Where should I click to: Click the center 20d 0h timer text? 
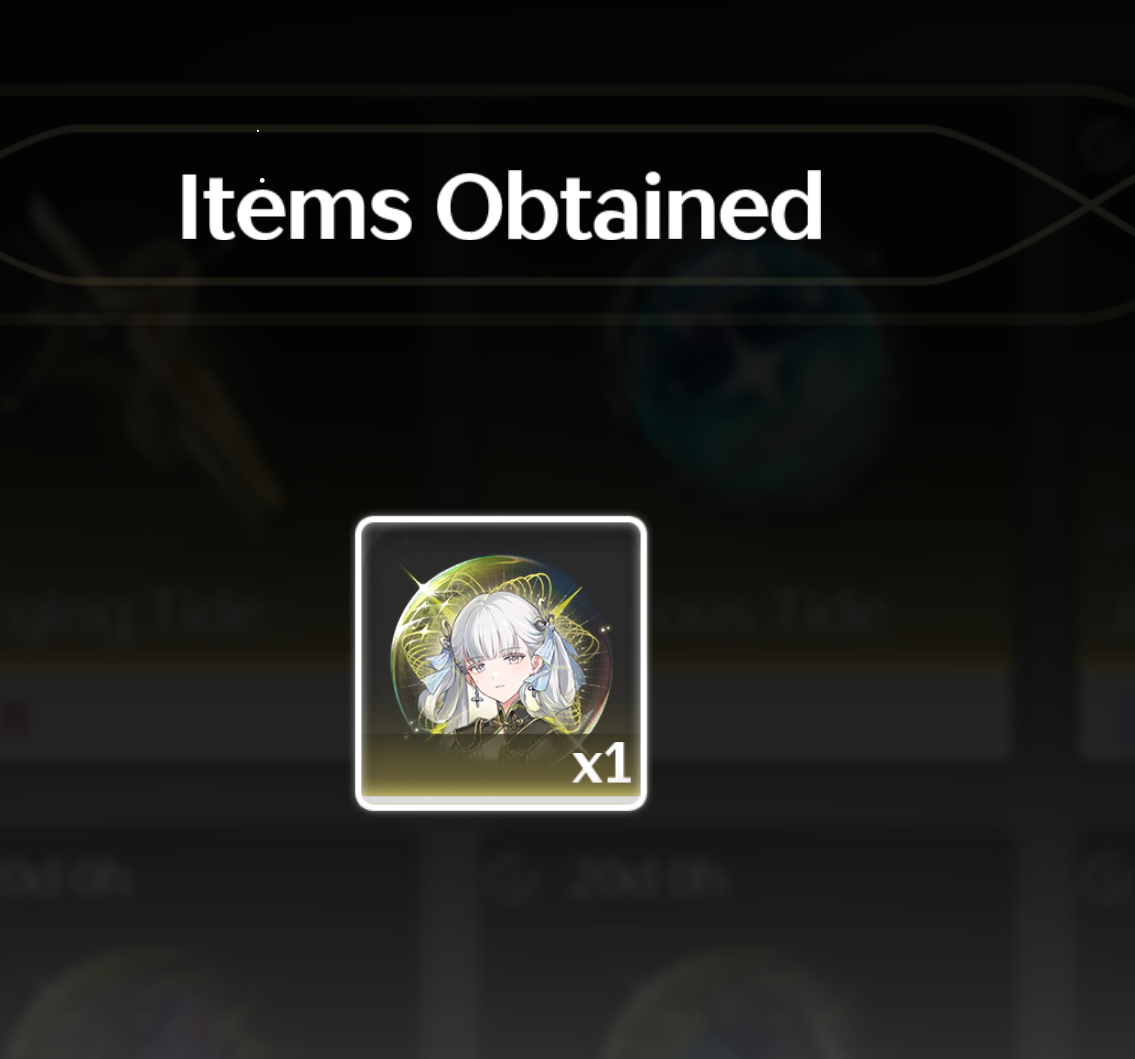click(x=649, y=879)
